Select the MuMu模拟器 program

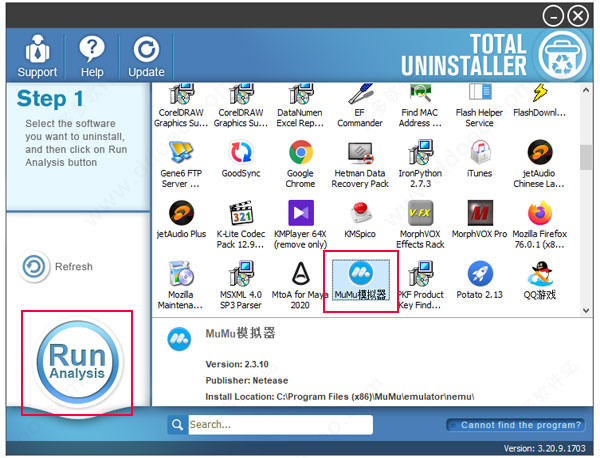click(360, 280)
